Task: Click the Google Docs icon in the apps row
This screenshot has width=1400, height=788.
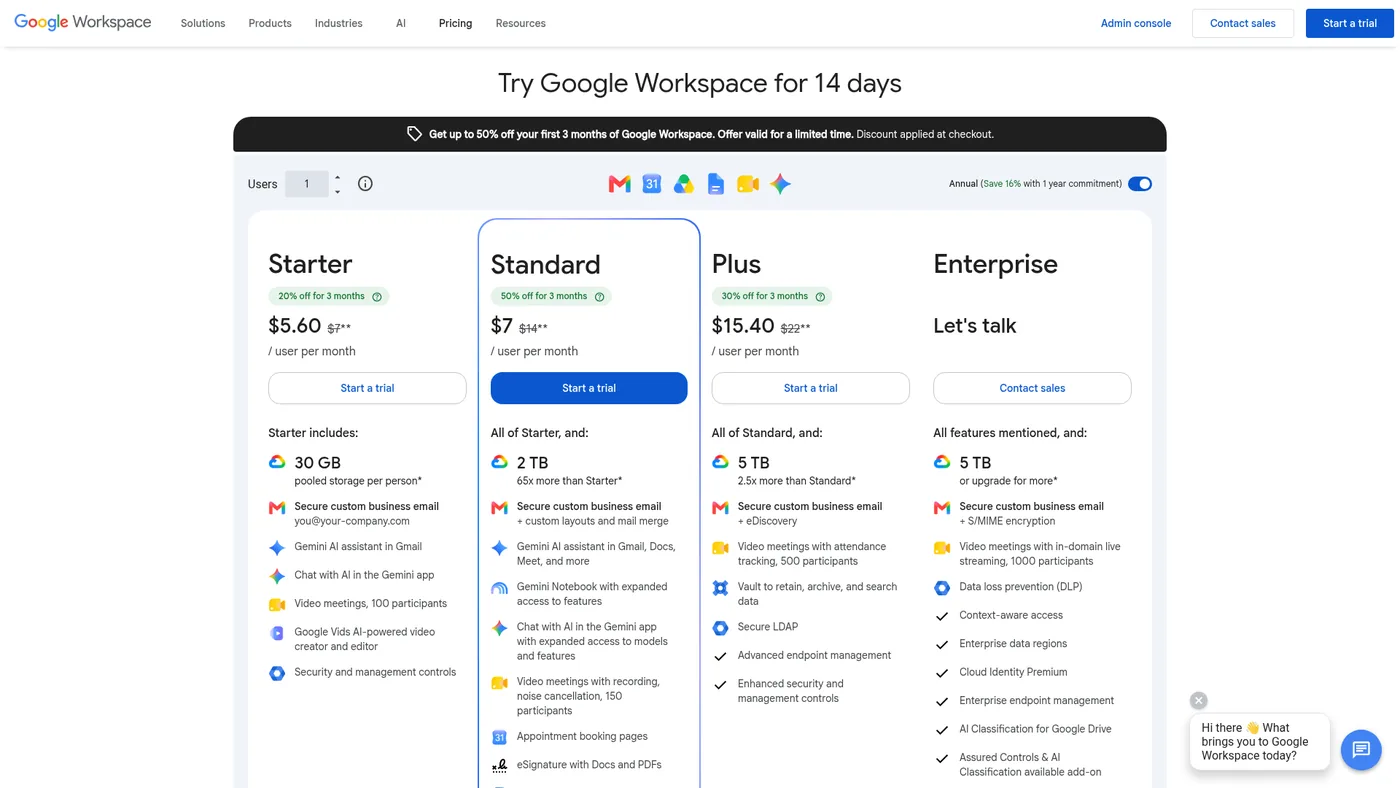Action: point(716,184)
